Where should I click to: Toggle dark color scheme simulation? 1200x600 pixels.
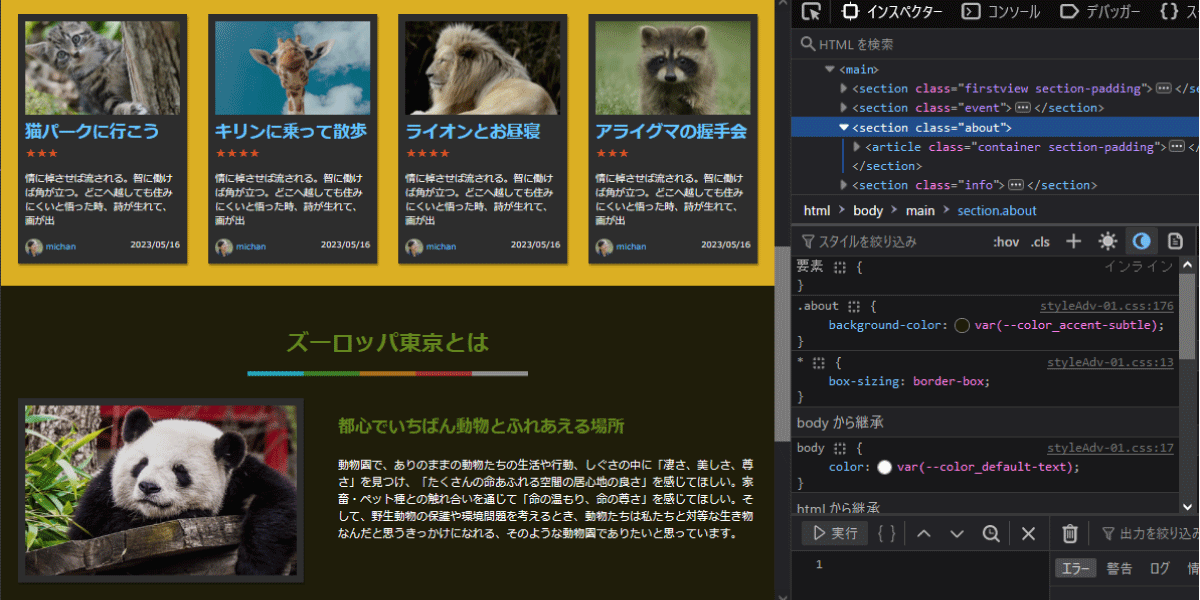point(1141,241)
